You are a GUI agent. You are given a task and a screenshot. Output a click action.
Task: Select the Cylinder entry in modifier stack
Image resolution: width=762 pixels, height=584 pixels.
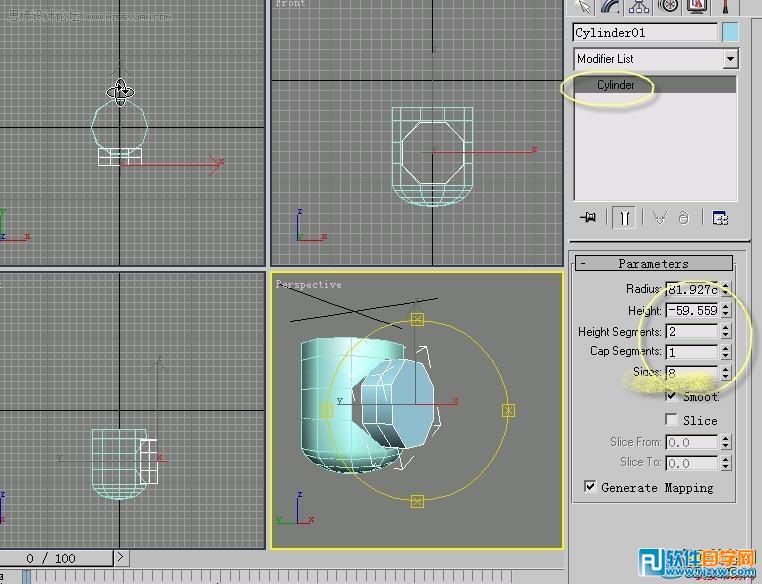point(655,85)
